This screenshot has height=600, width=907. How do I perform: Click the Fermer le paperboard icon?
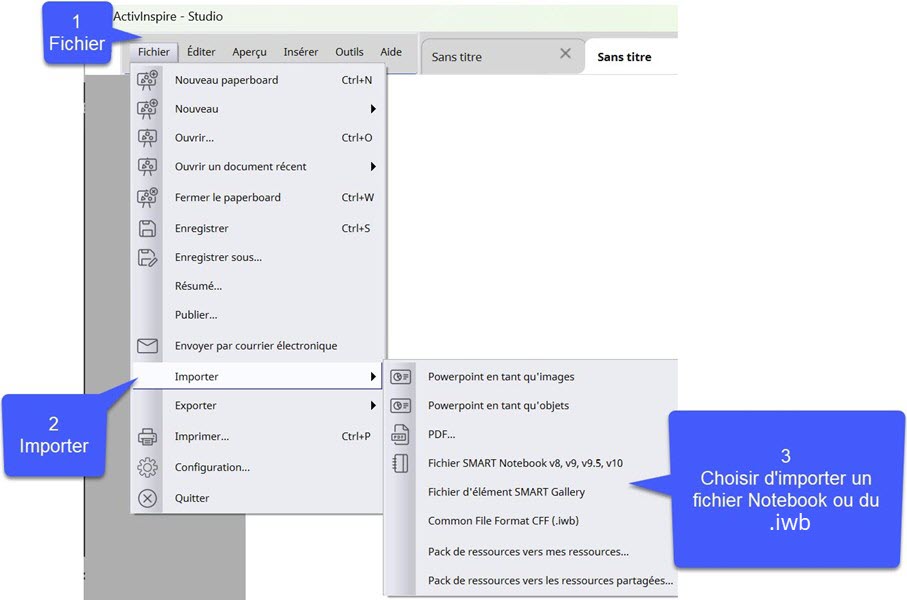coord(148,197)
